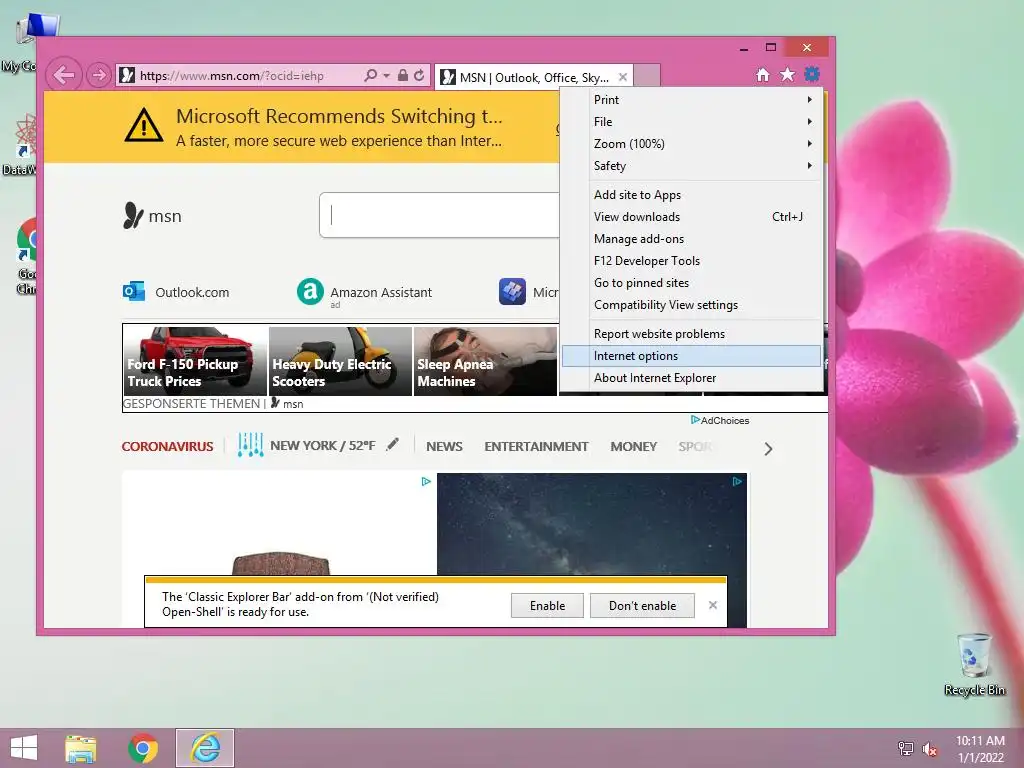Click the ad info triangle on left ad
Screen dimensions: 1024x768
click(426, 481)
